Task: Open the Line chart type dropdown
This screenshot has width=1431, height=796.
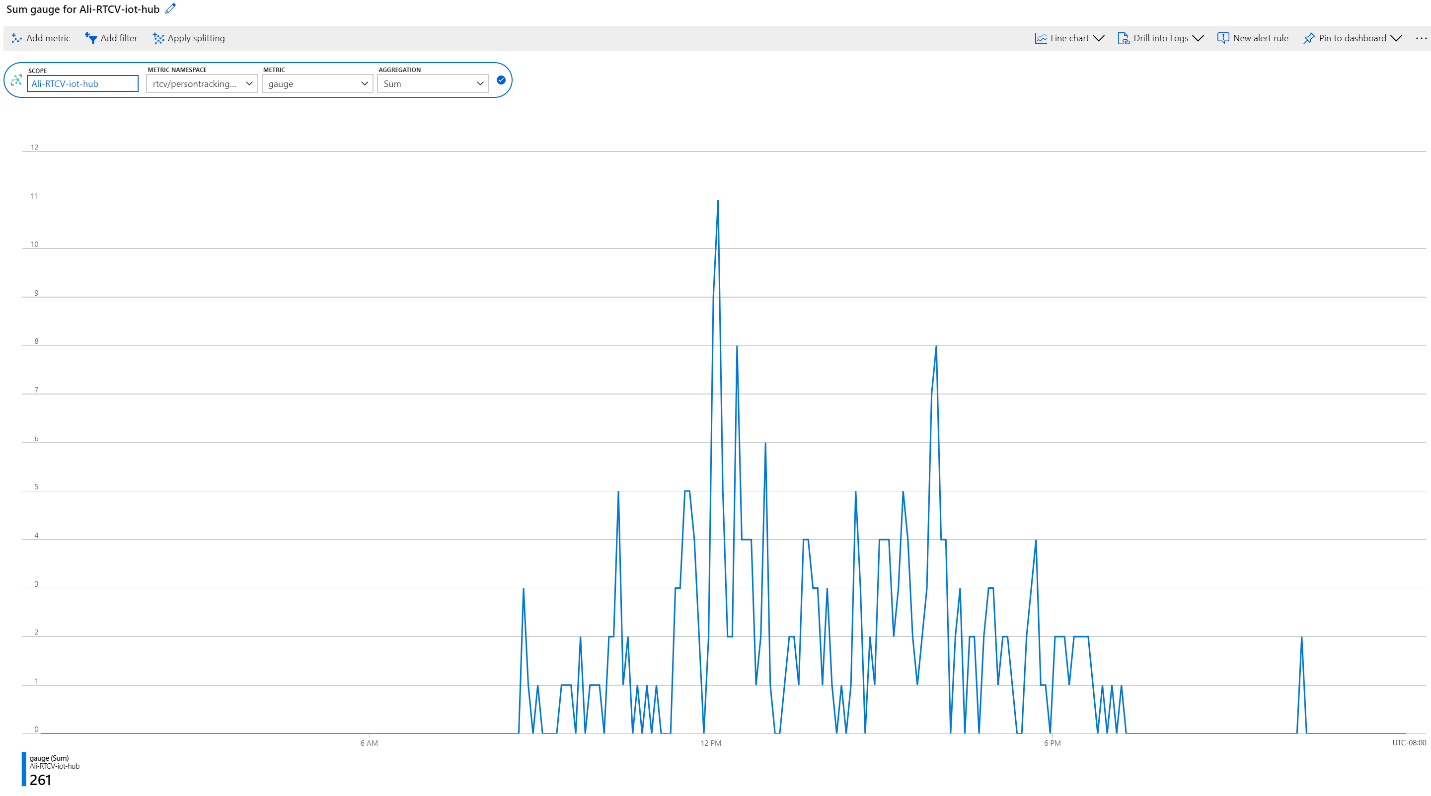Action: pos(1069,38)
